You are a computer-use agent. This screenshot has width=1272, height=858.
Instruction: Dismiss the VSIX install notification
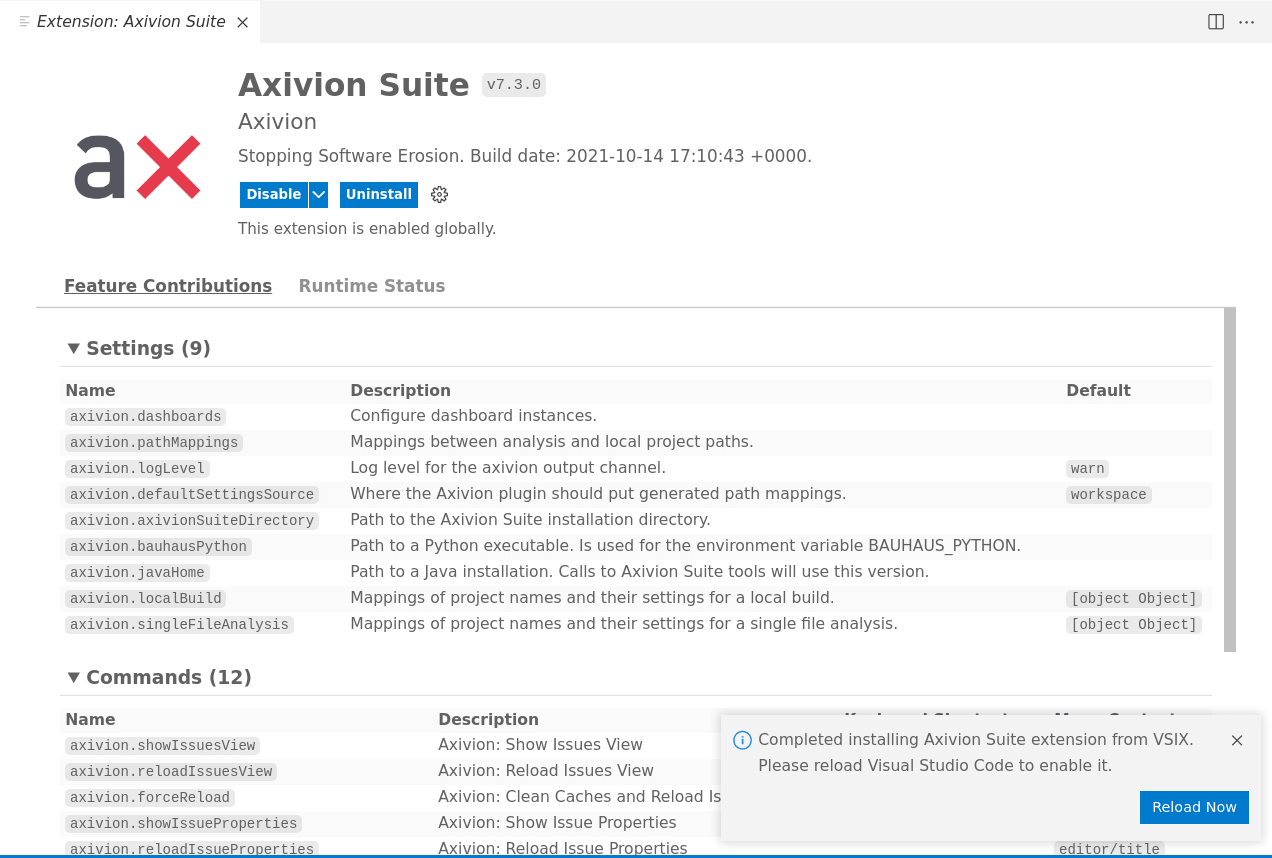point(1237,740)
